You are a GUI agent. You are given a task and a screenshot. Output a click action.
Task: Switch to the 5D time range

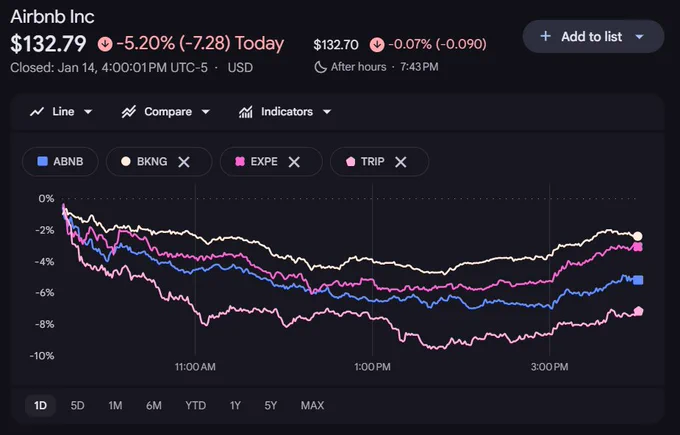77,406
